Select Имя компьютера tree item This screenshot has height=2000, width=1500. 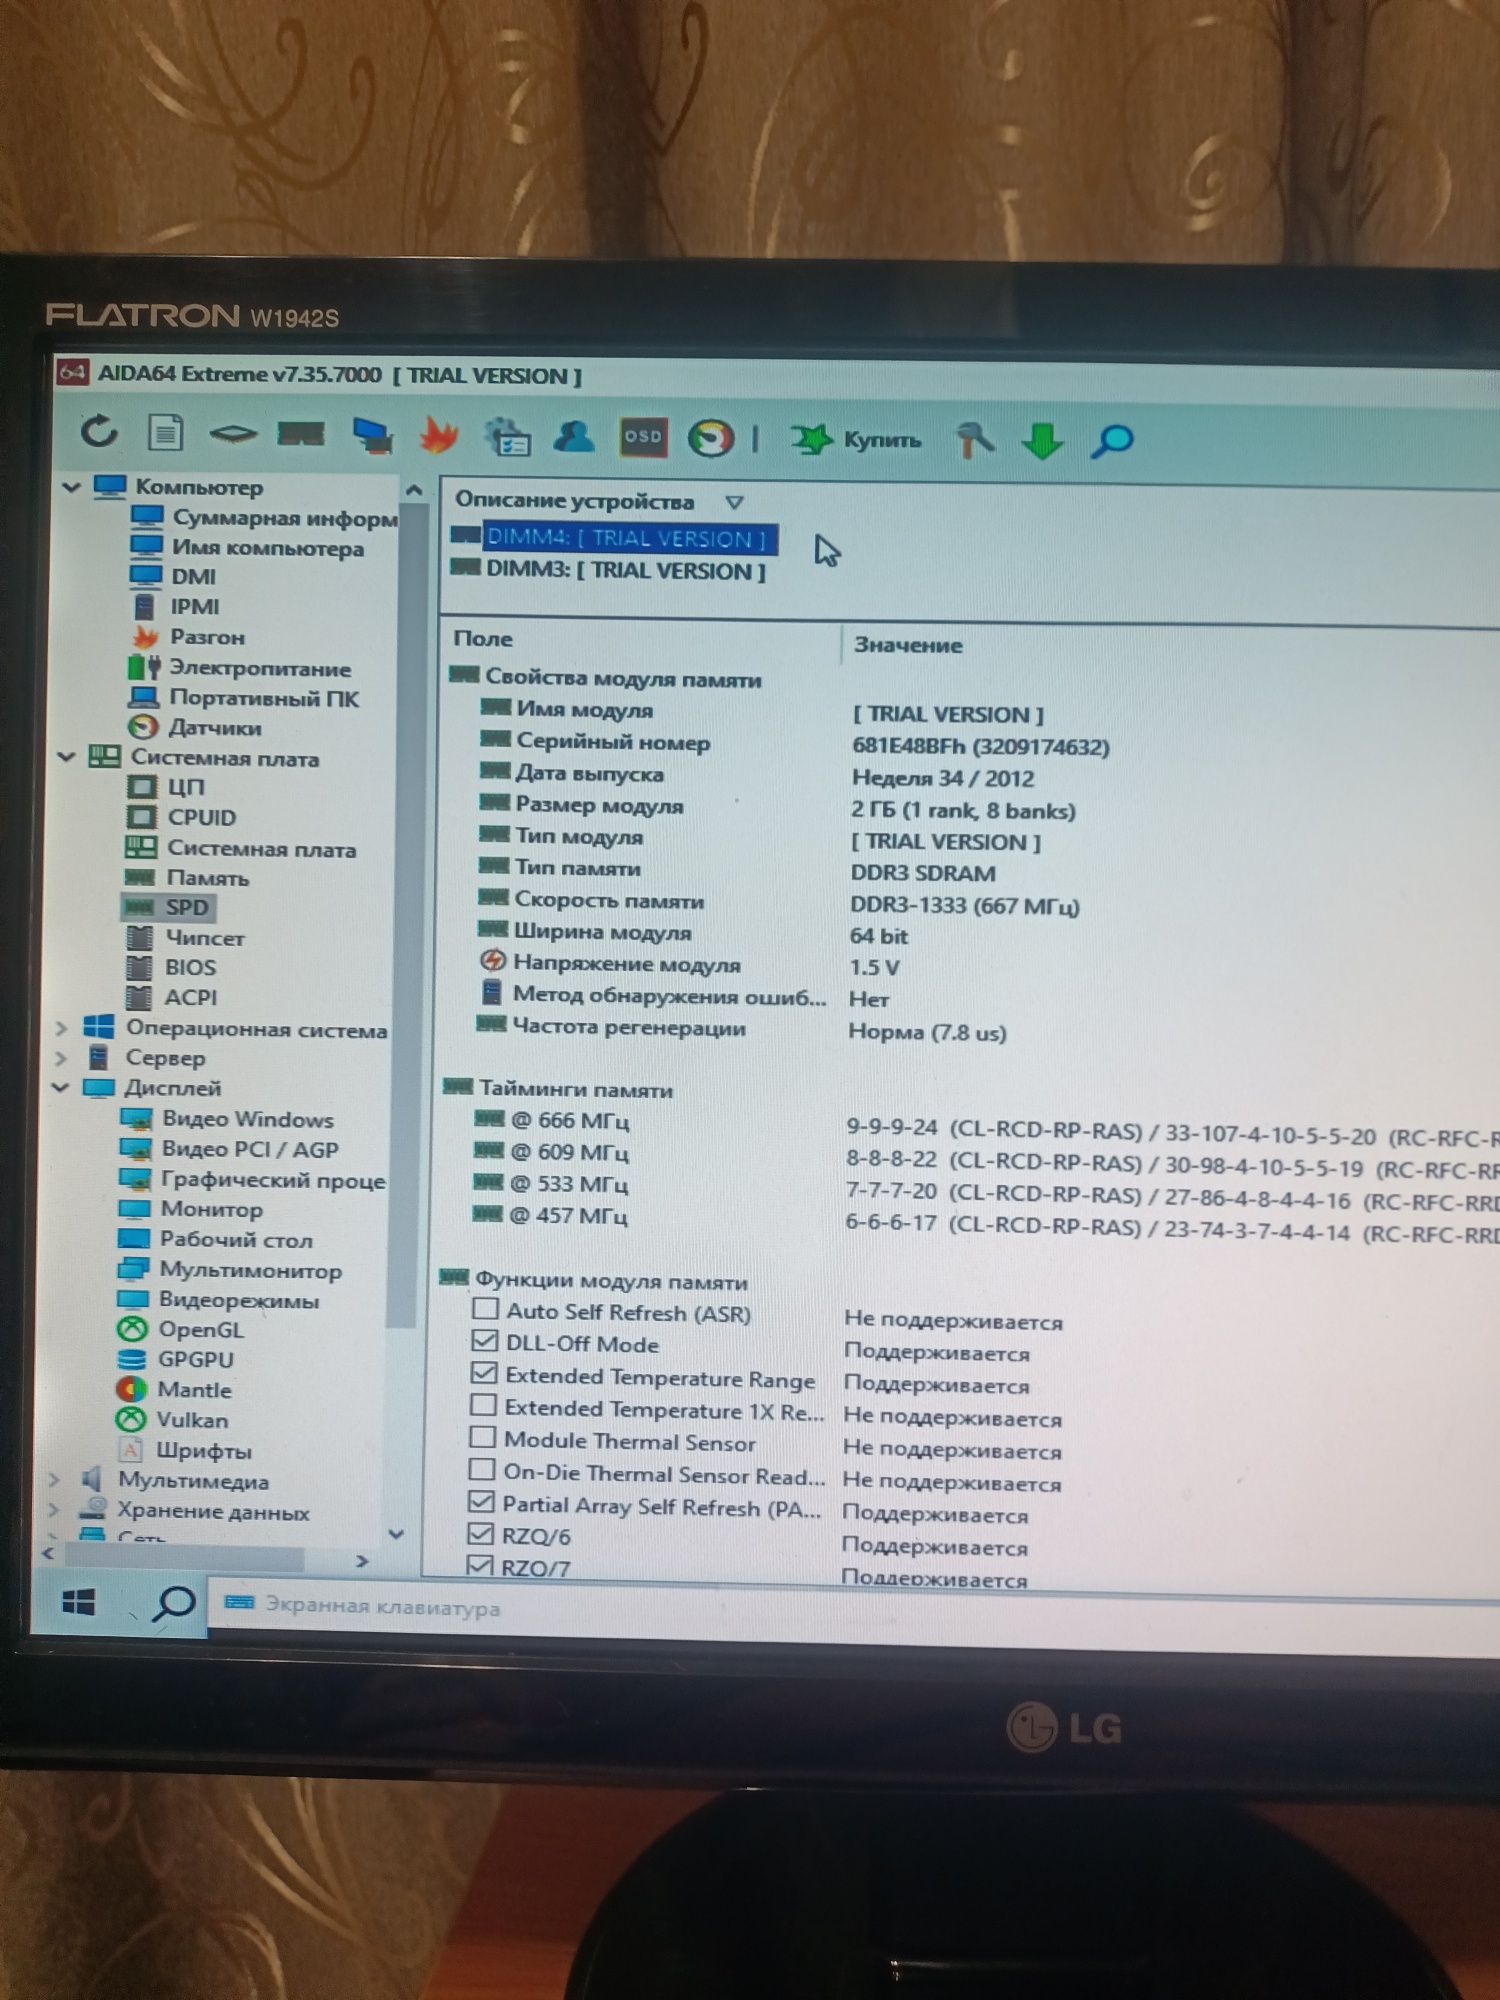point(247,547)
